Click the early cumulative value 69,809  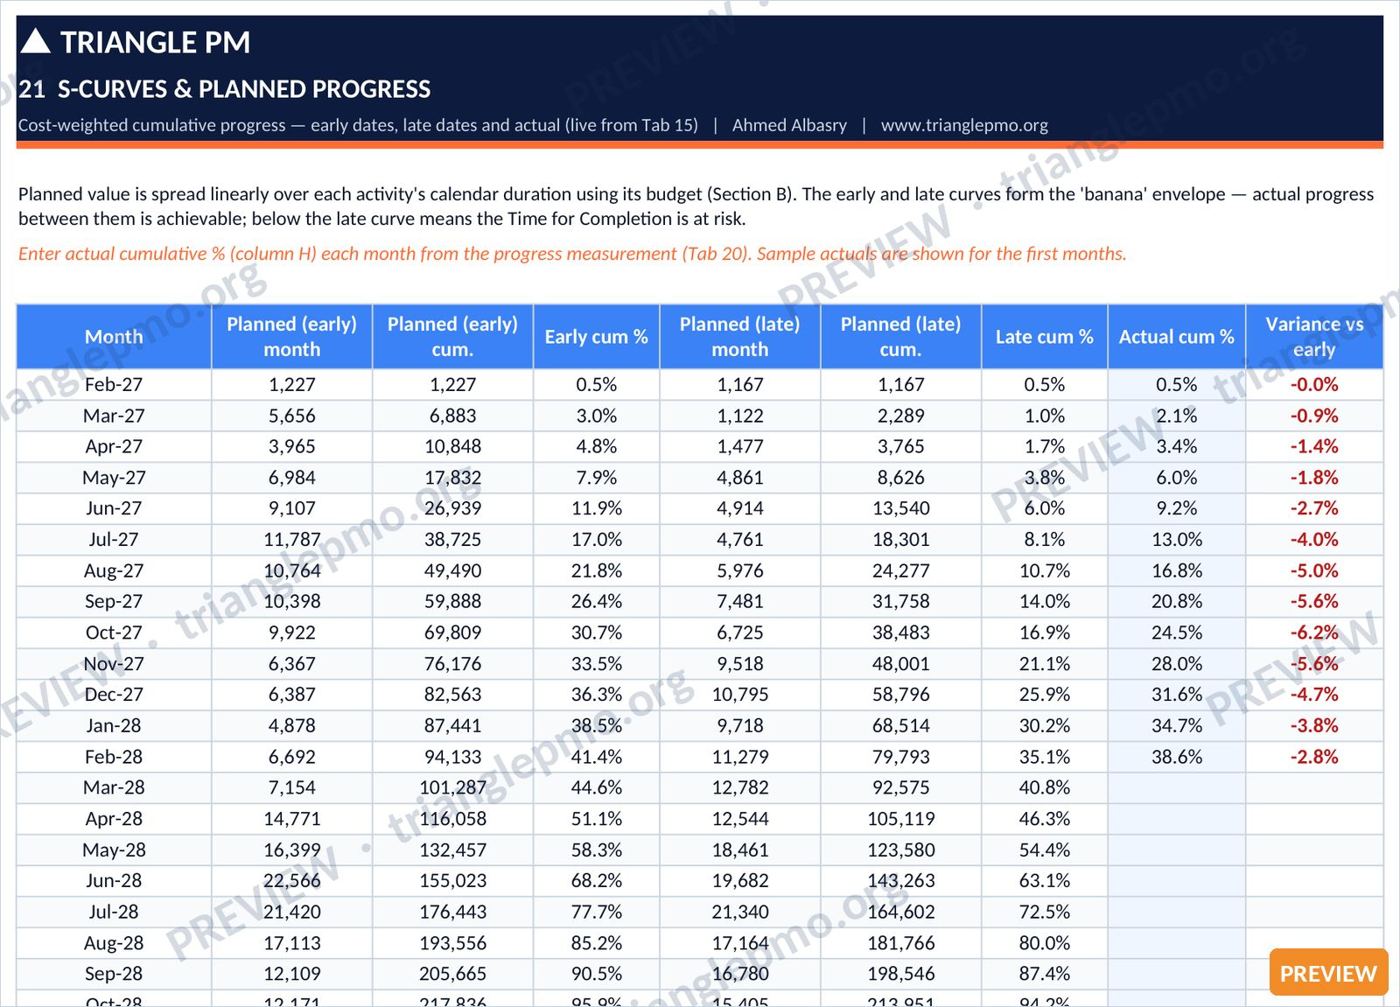(x=453, y=633)
